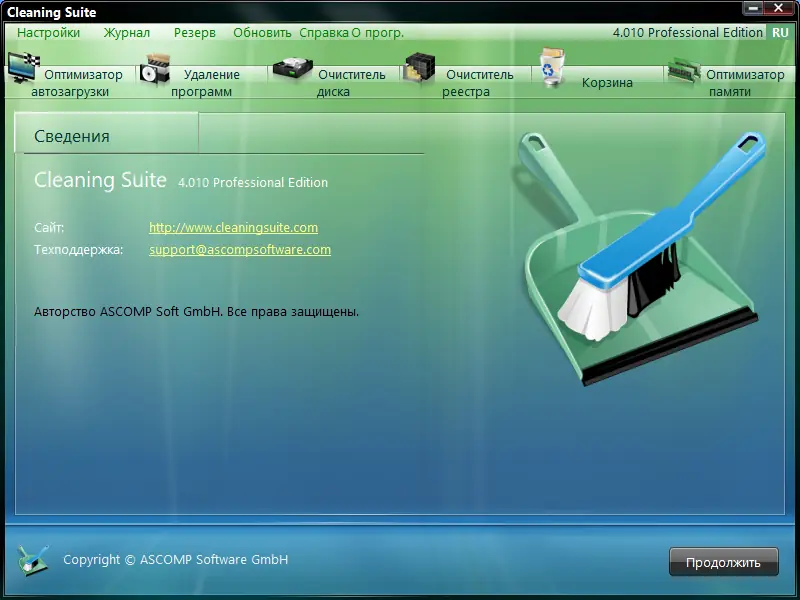800x600 pixels.
Task: Click the Очиститель реестра label
Action: pyautogui.click(x=478, y=83)
